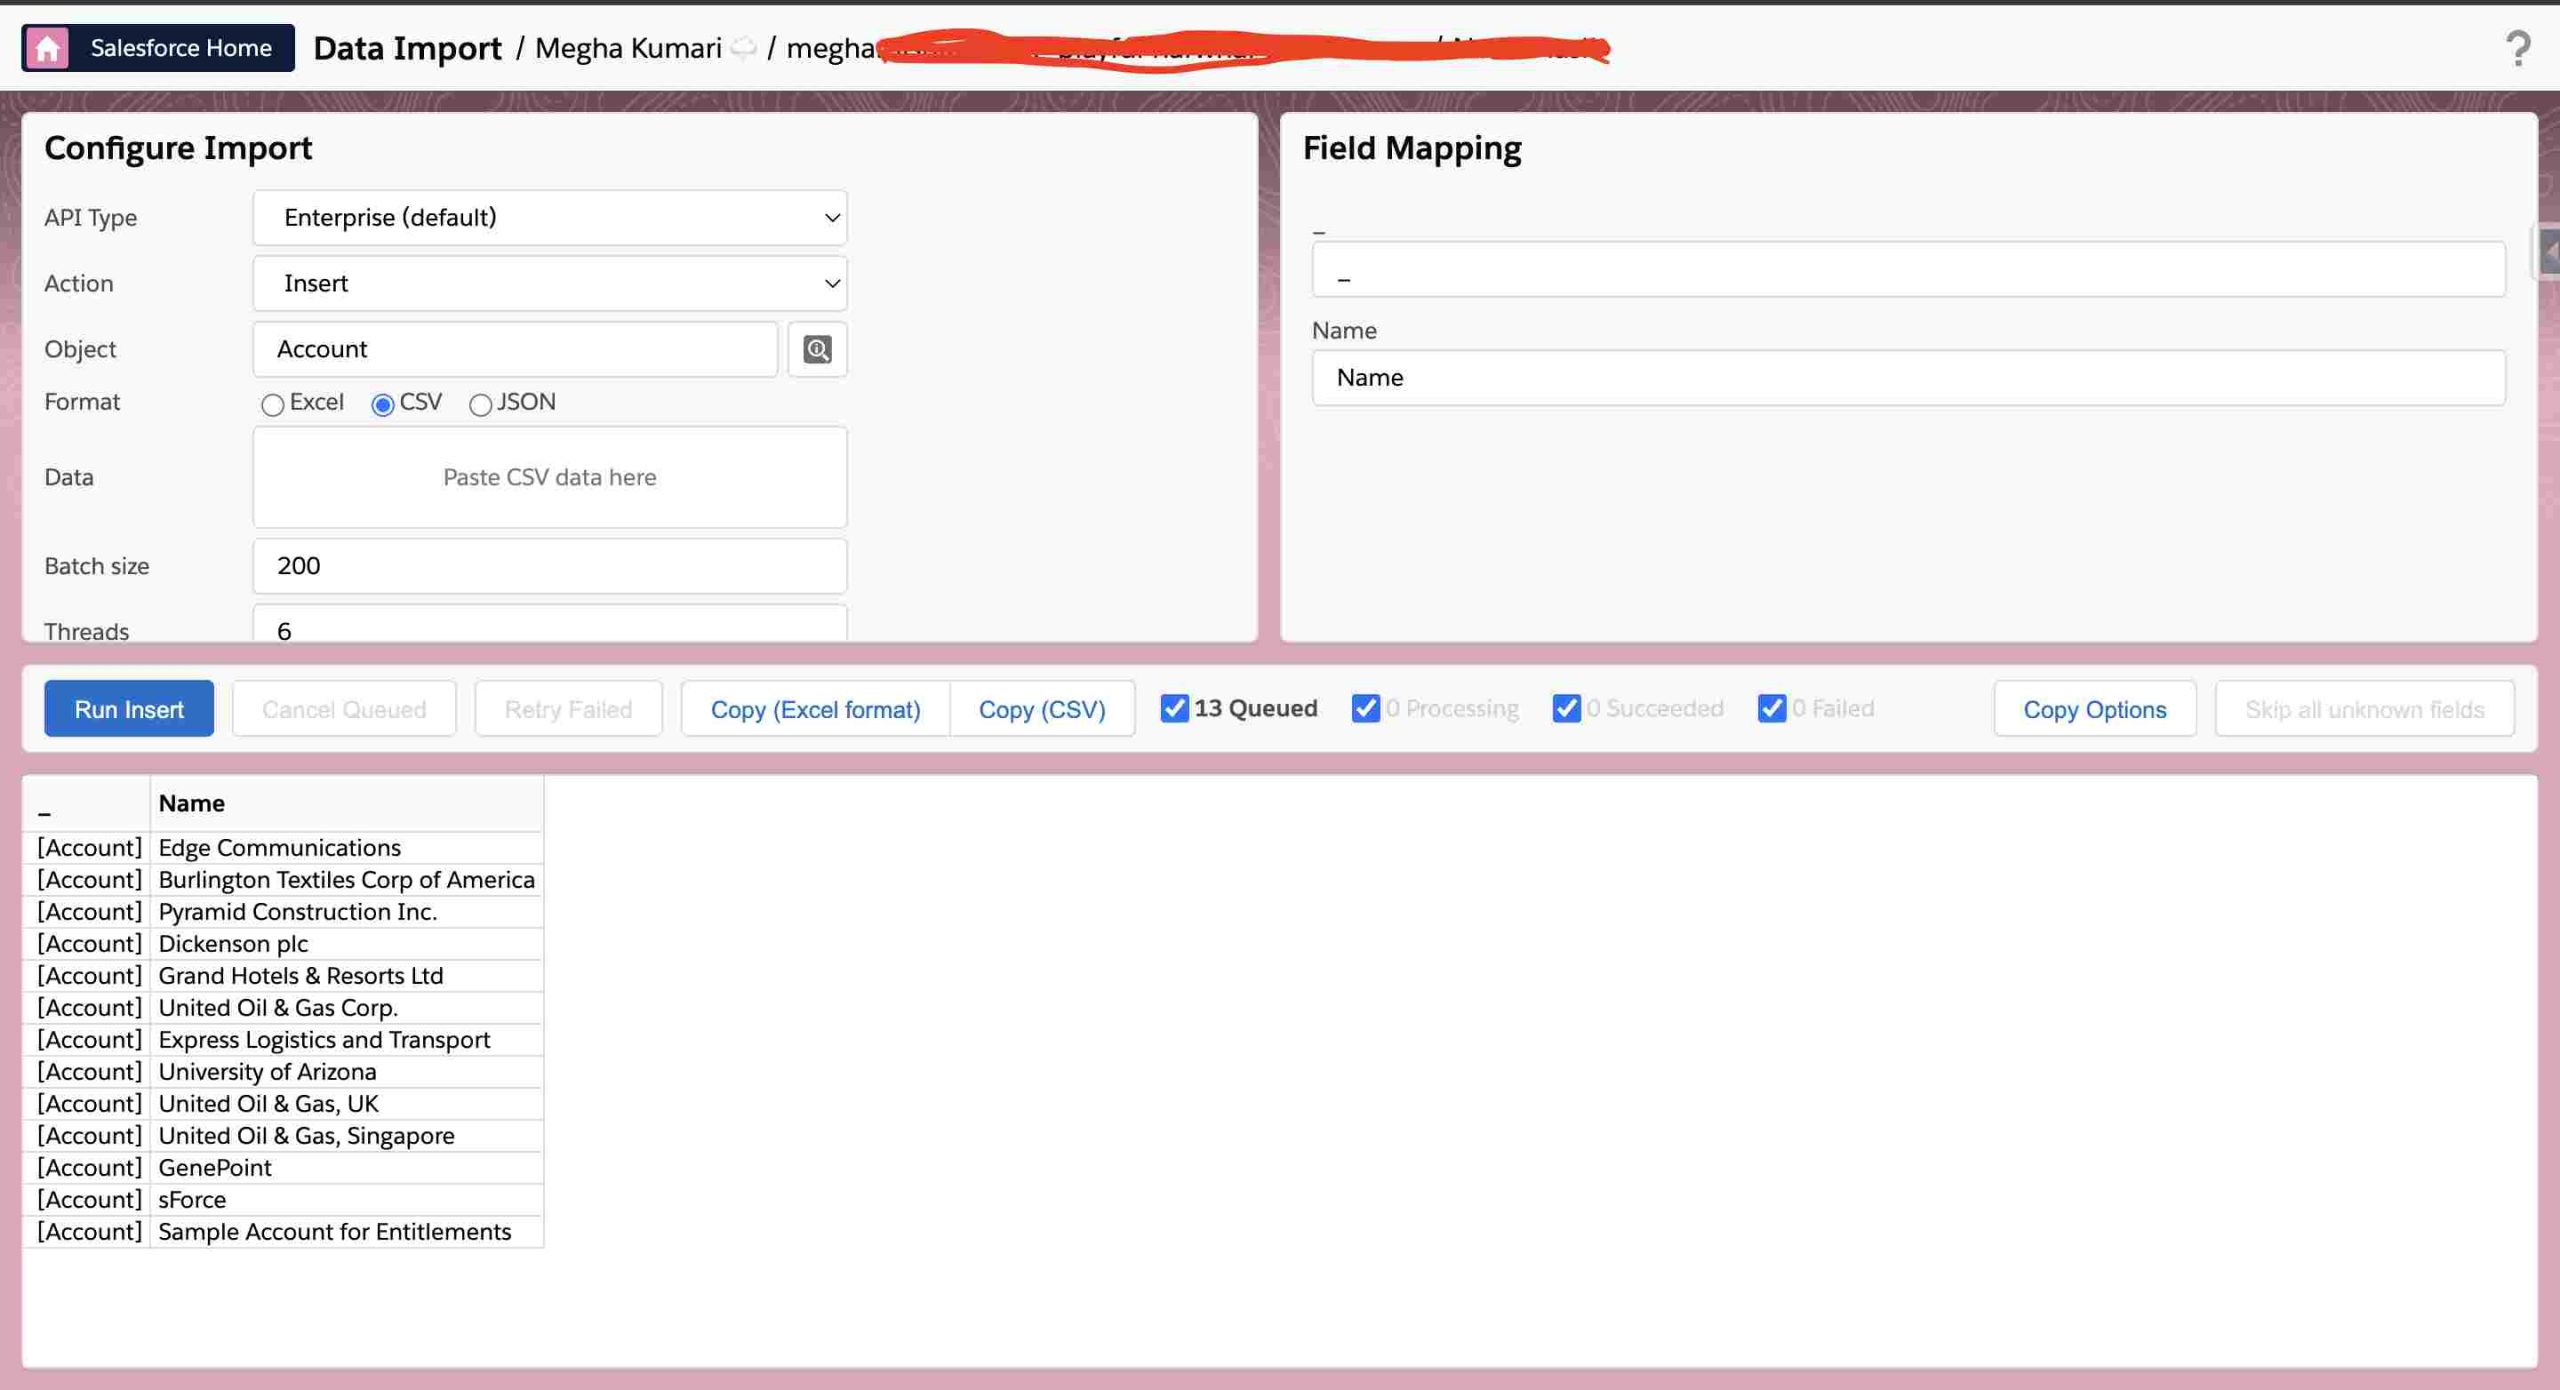Click the Name field mapping input

point(1908,377)
